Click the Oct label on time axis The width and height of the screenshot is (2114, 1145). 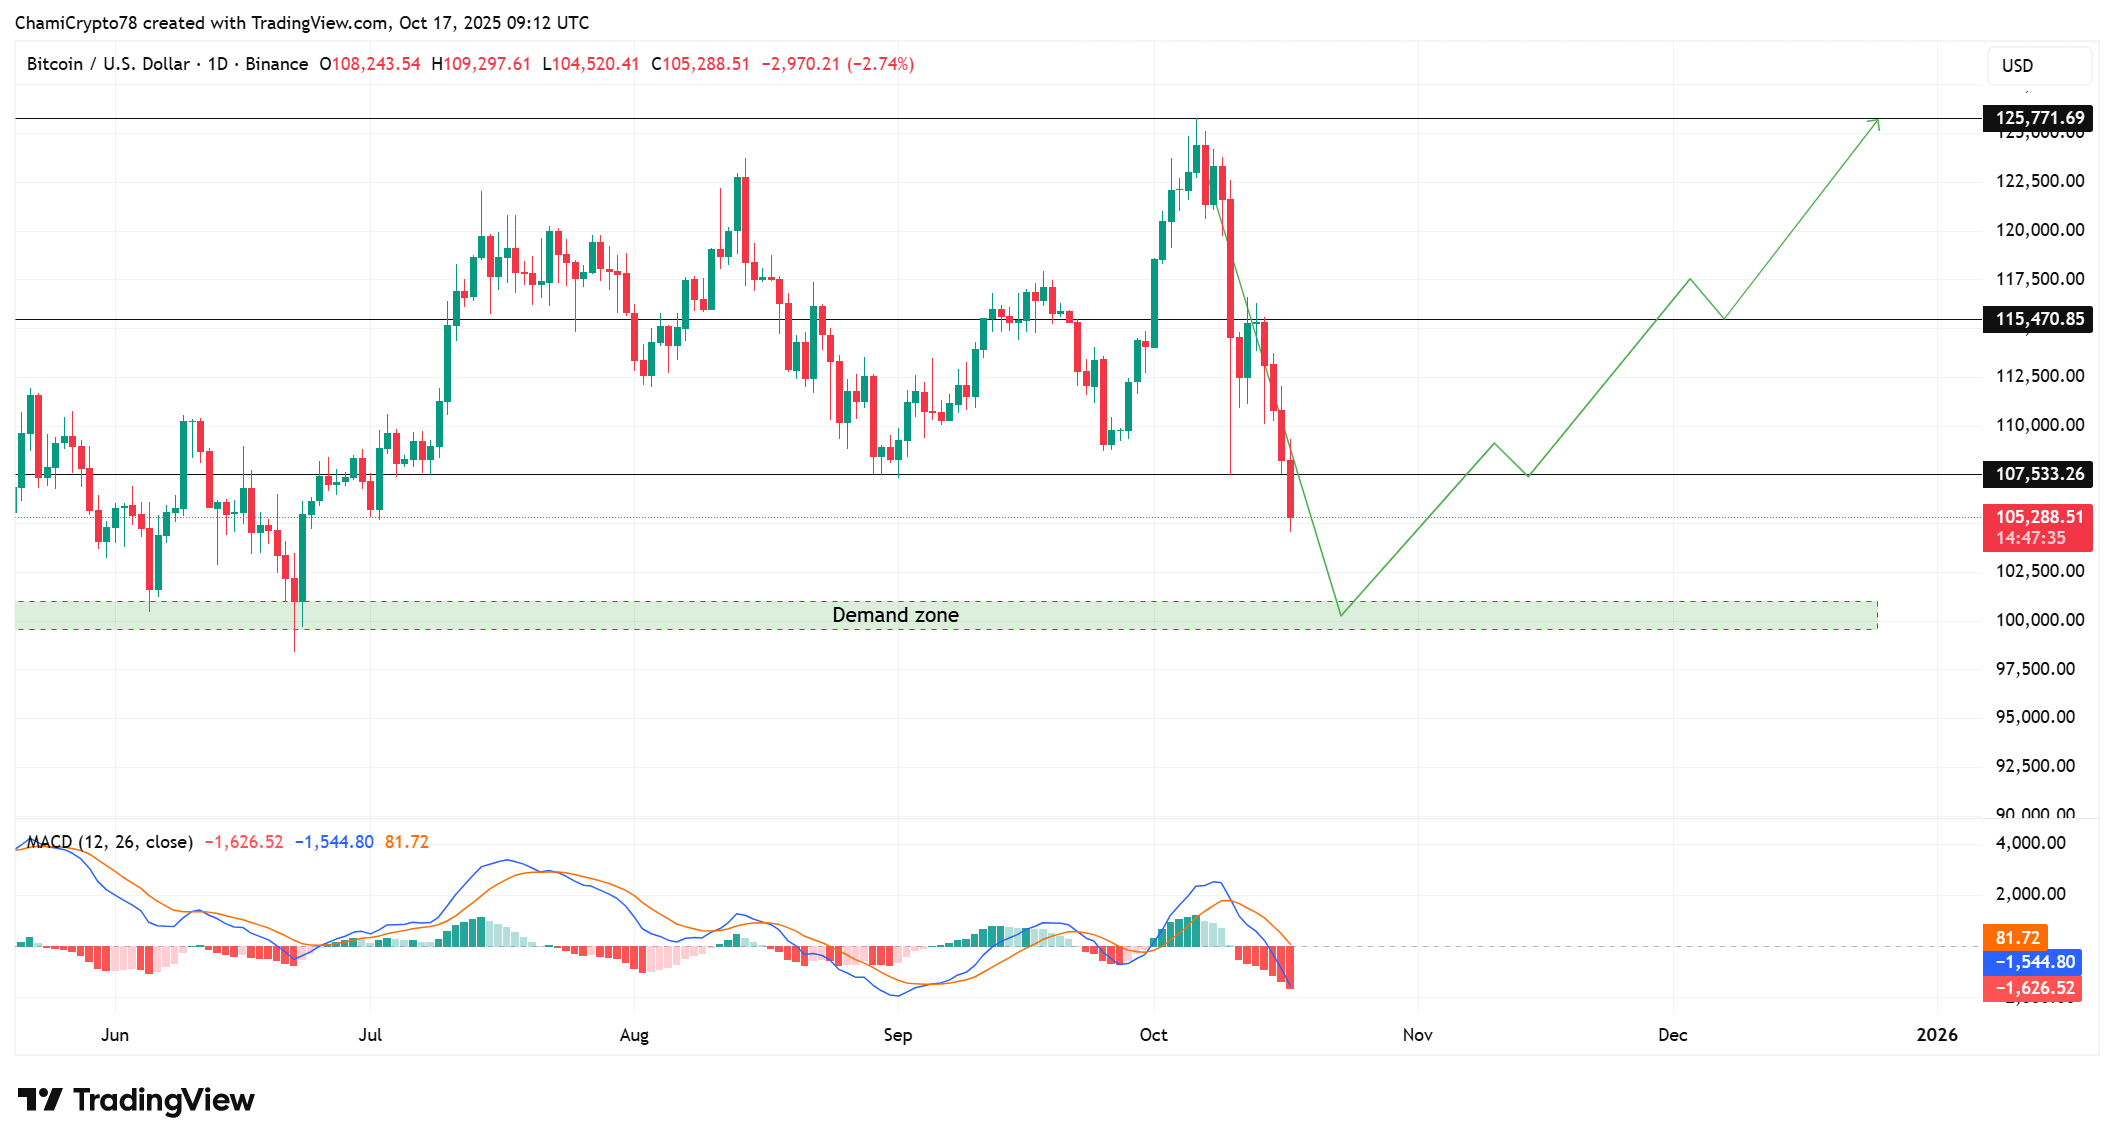click(x=1153, y=1035)
